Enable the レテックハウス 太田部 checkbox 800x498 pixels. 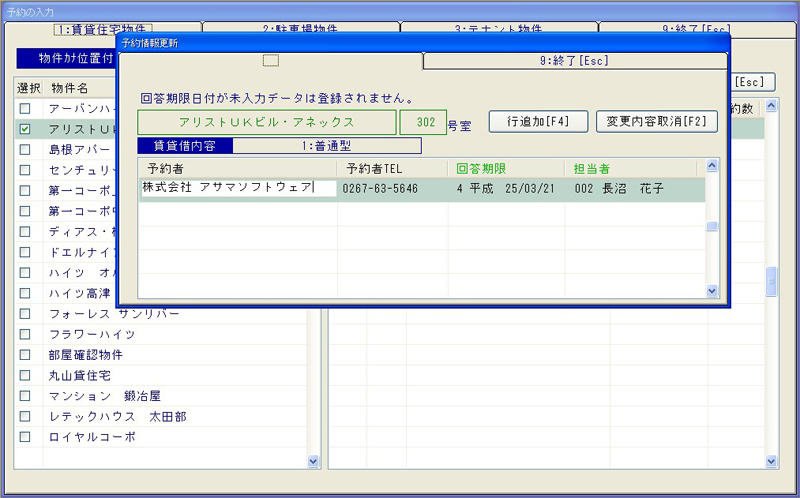click(x=25, y=416)
